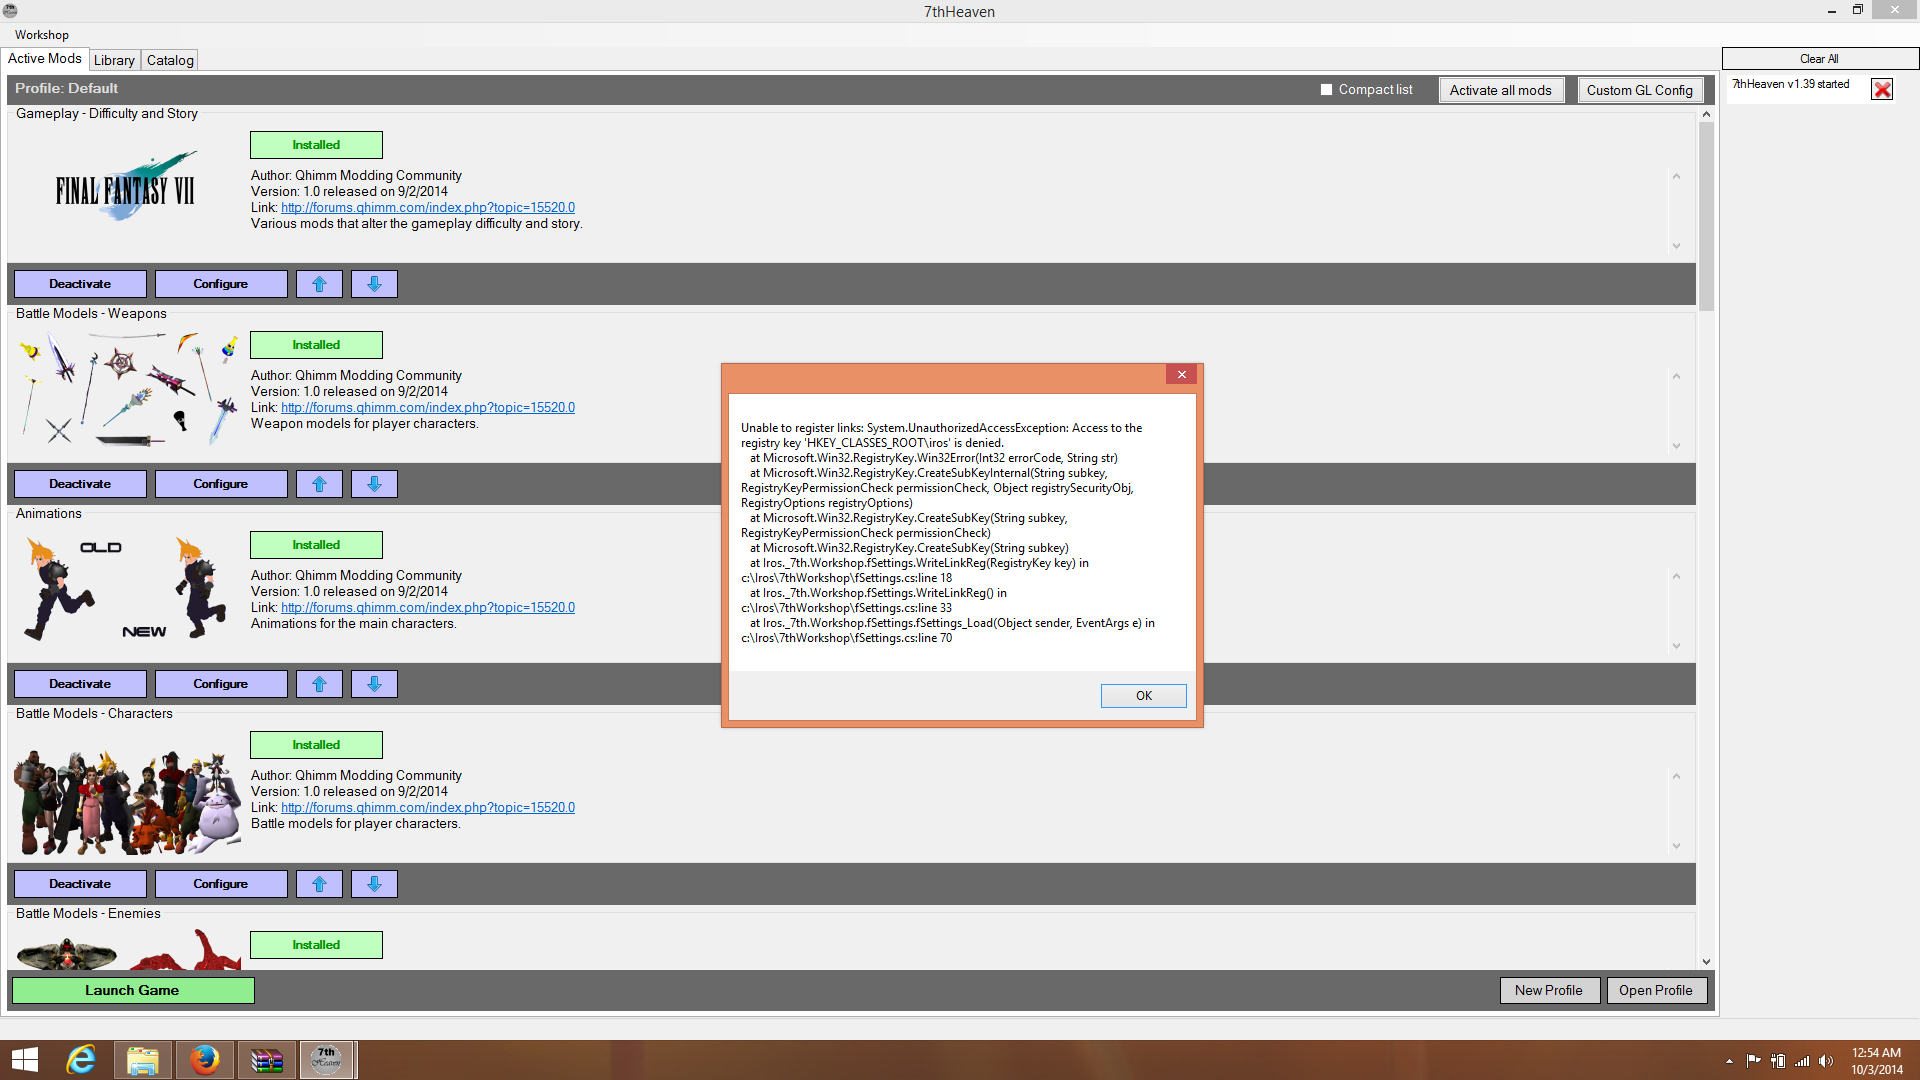Screen dimensions: 1920x1080
Task: Move Battle Models Weapons mod up
Action: 319,484
